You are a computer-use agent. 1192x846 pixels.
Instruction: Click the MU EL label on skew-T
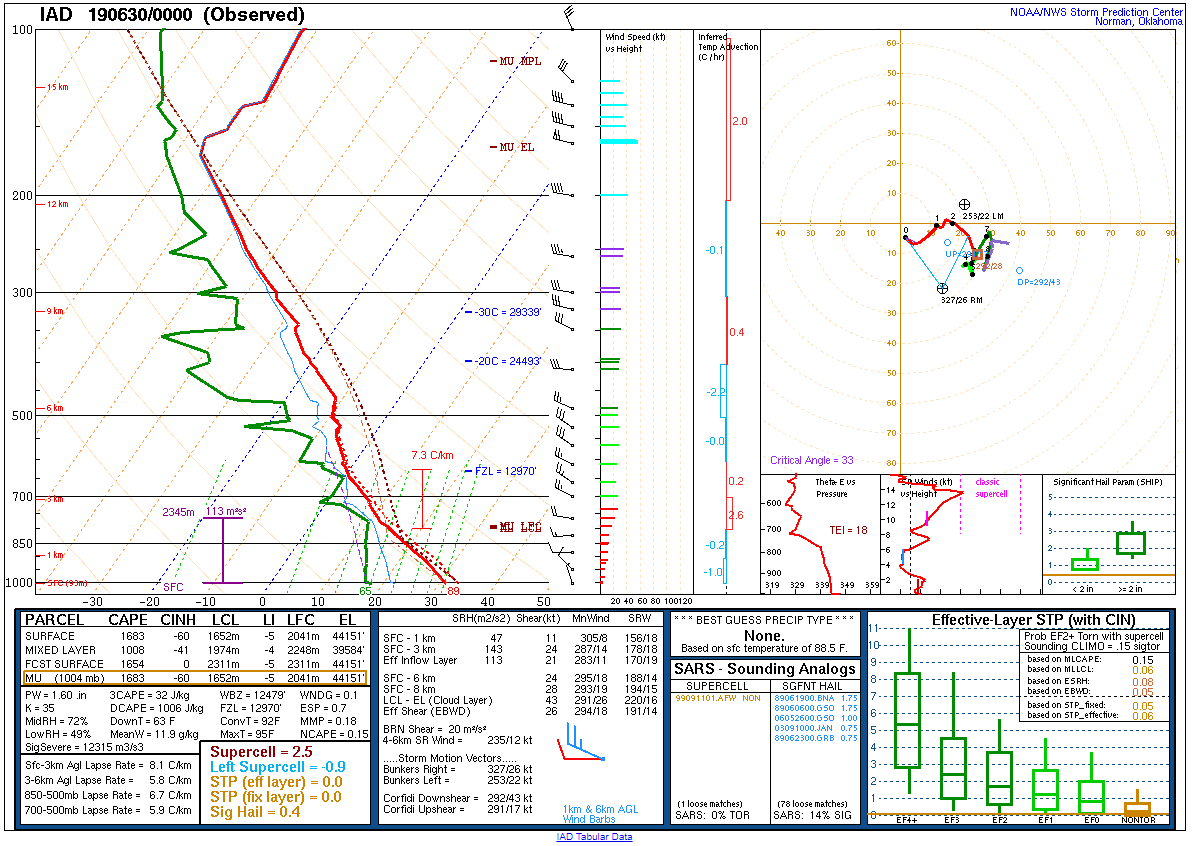(512, 147)
